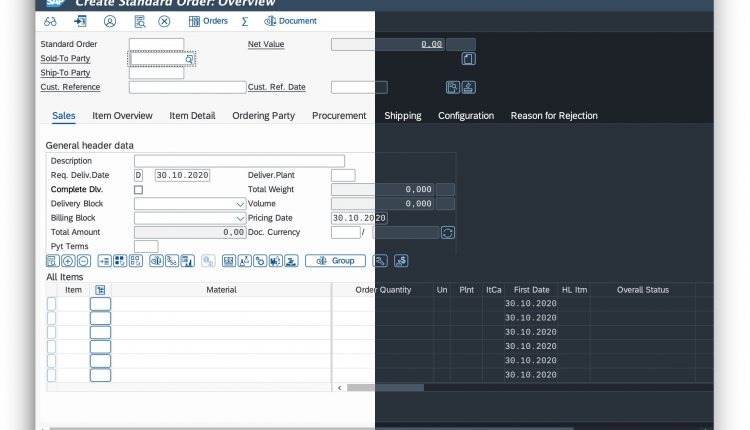Image resolution: width=750 pixels, height=430 pixels.
Task: Open the Configuration tab
Action: coord(466,116)
